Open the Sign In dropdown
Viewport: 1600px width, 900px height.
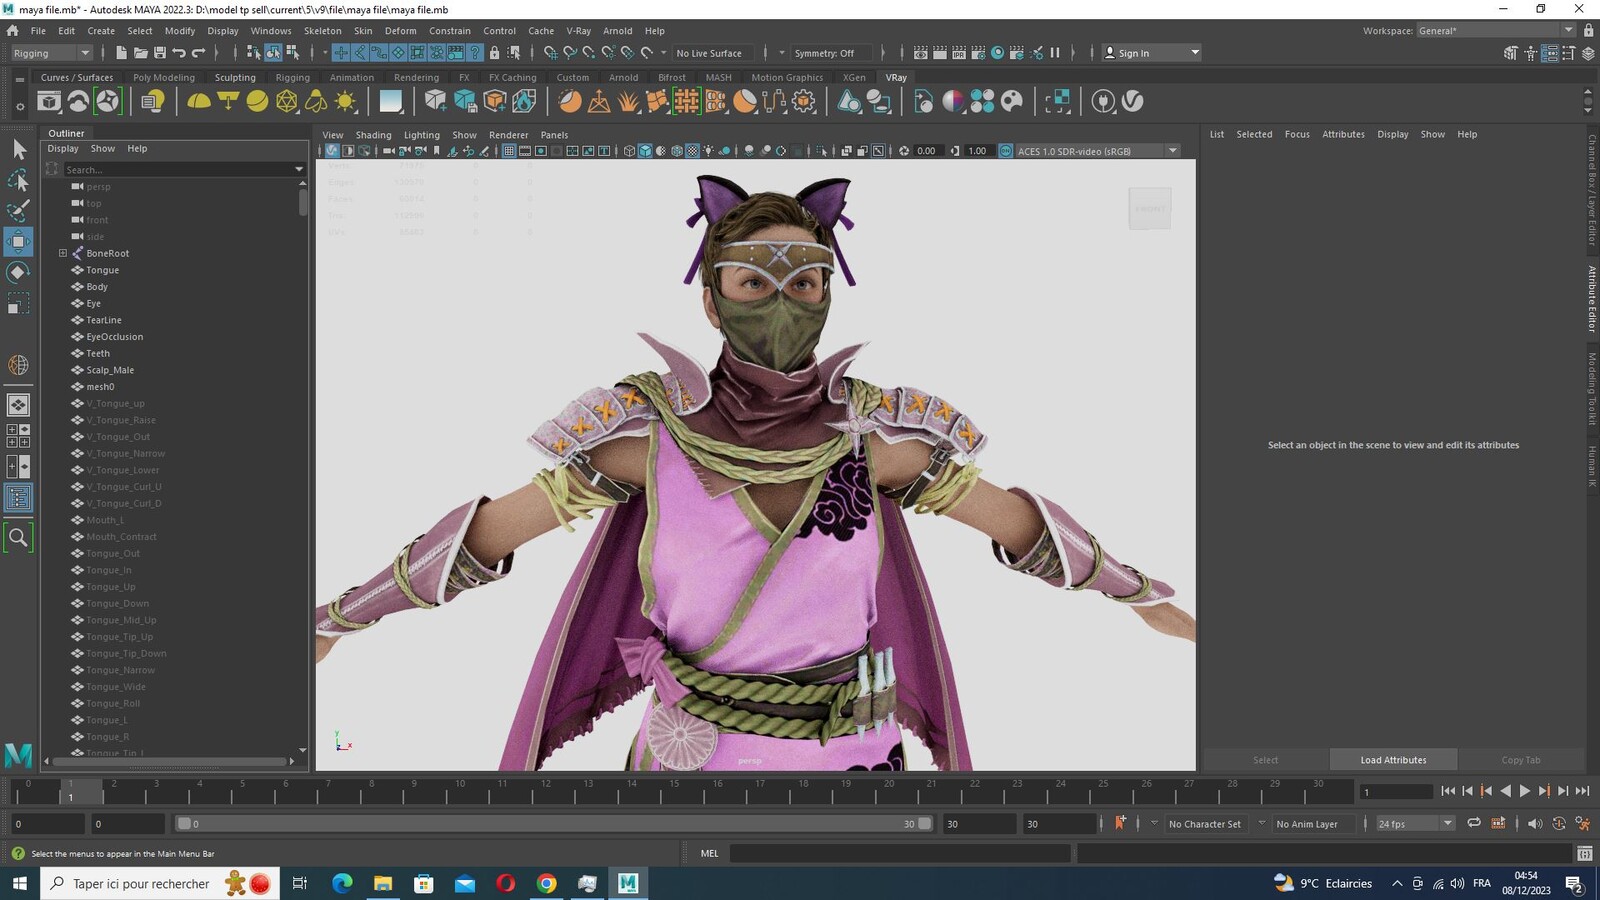(1151, 53)
